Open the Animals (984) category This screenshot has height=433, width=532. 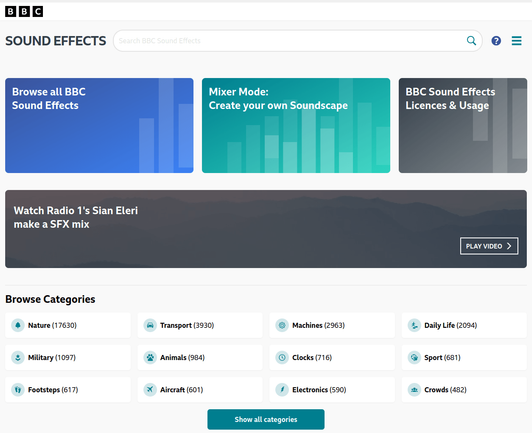(200, 357)
